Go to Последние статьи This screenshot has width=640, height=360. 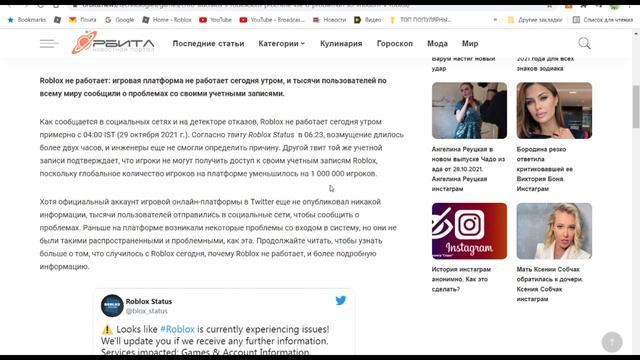tap(208, 43)
